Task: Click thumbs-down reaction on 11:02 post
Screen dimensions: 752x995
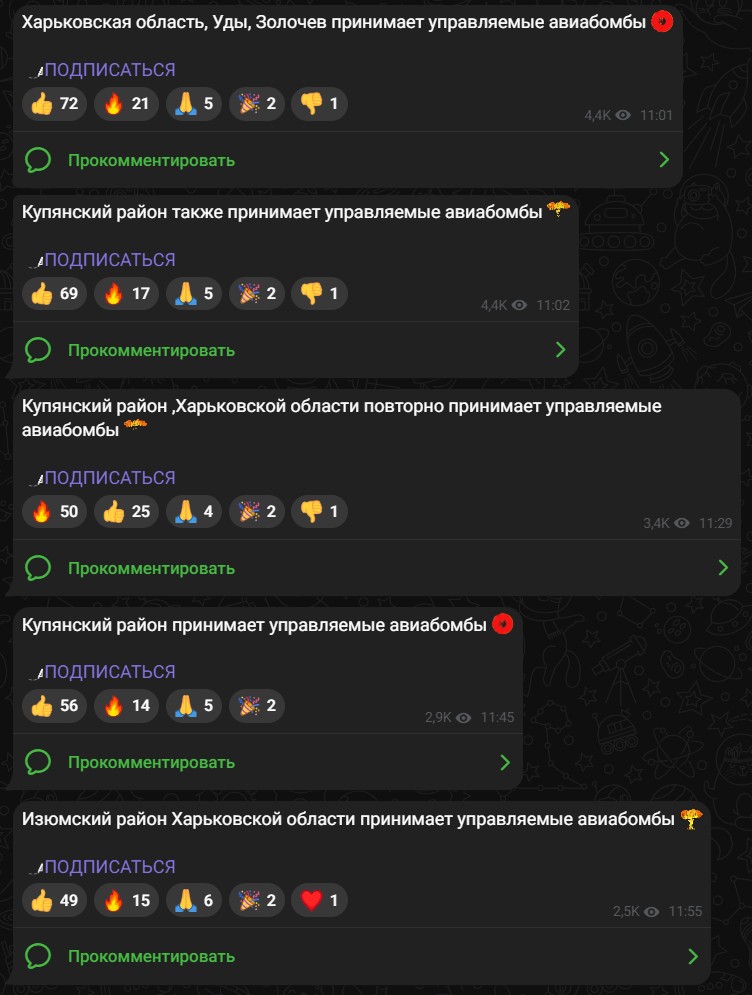Action: pos(319,293)
